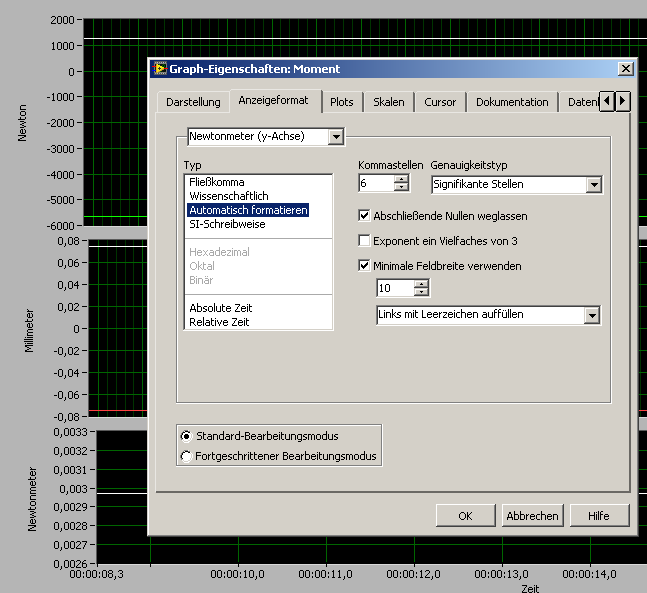This screenshot has width=647, height=593.
Task: Select Fortgeschrittener Bearbeitungsmodus radio button
Action: click(x=185, y=456)
